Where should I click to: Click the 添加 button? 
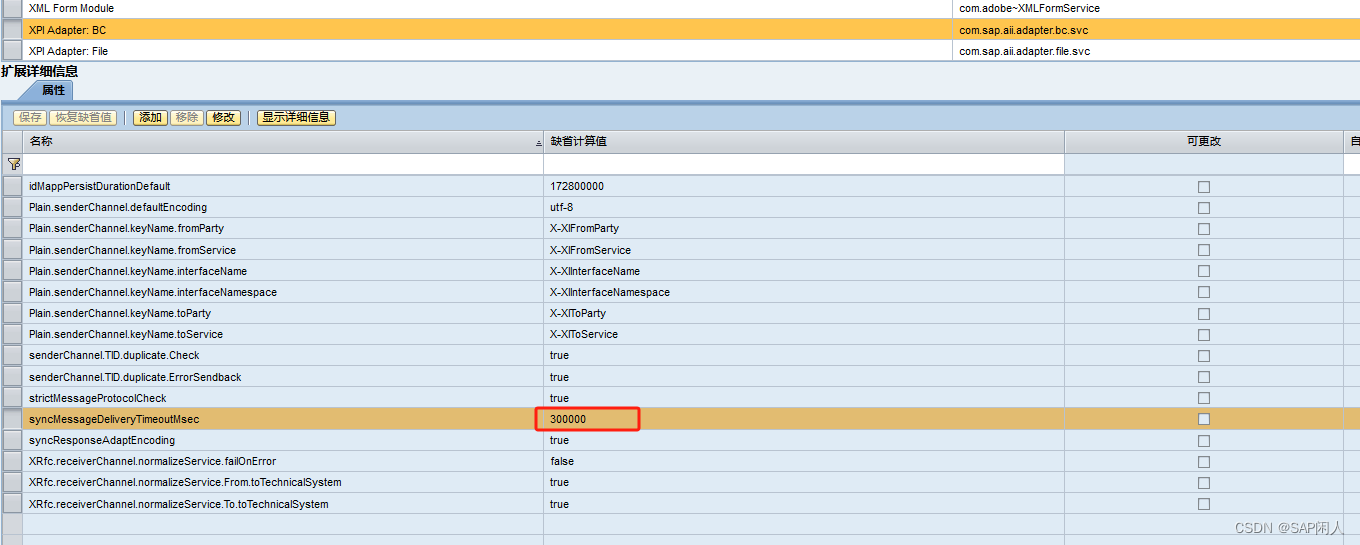coord(151,117)
